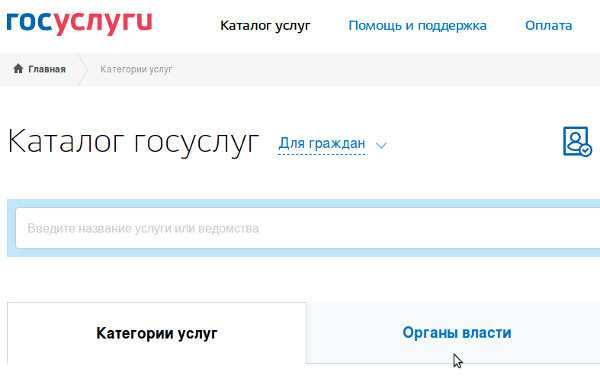Click the home icon in breadcrumbs
The width and height of the screenshot is (600, 382).
point(18,69)
